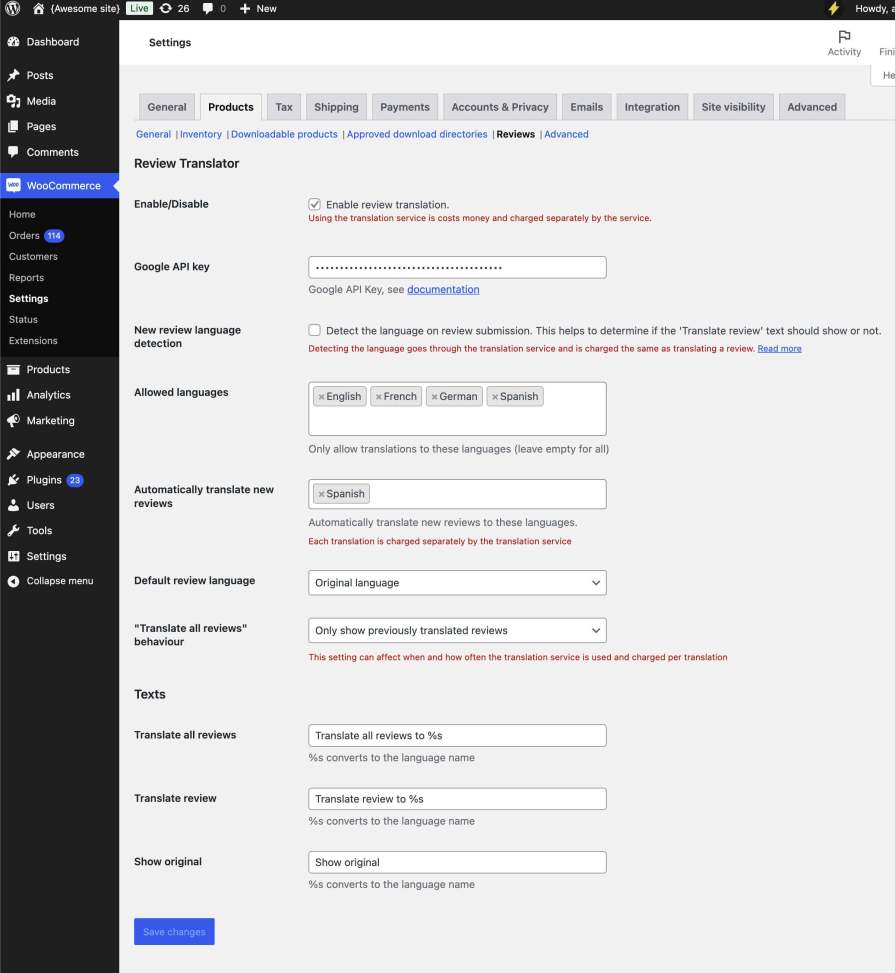Remove Spanish from allowed languages
Viewport: 895px width, 973px height.
tap(495, 397)
